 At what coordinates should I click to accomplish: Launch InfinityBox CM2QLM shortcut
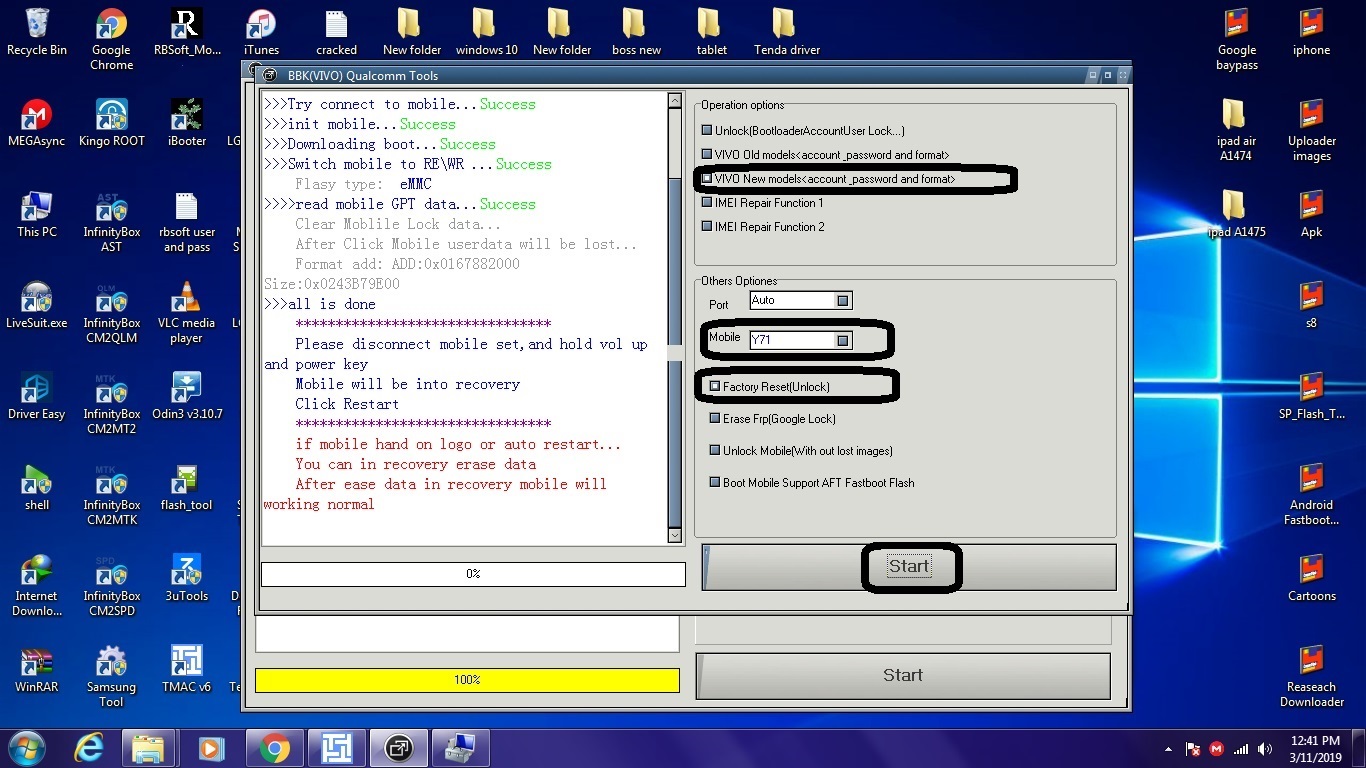tap(111, 313)
